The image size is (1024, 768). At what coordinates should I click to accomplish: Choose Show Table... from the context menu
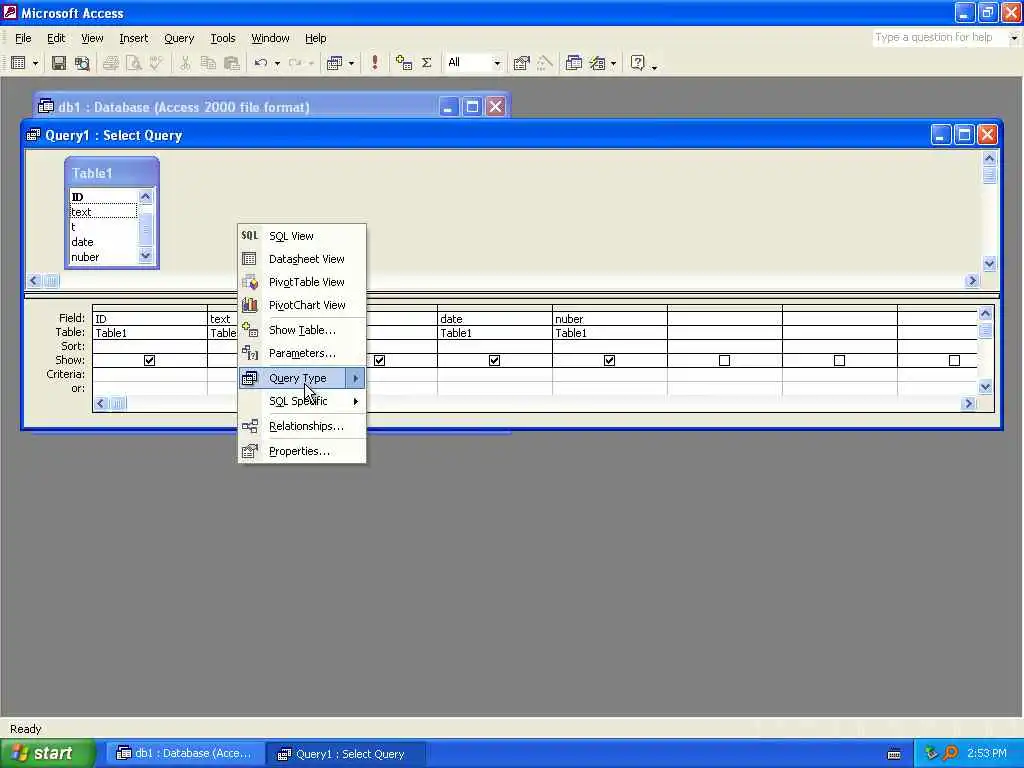pyautogui.click(x=302, y=330)
